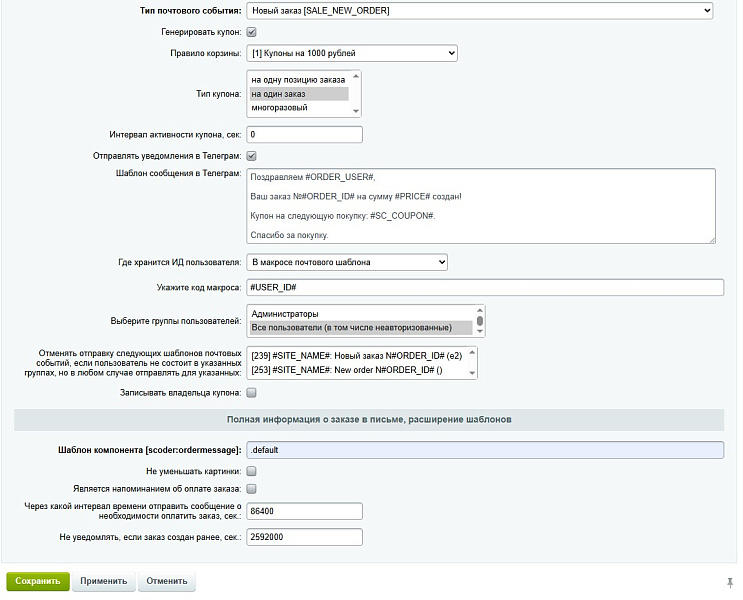This screenshot has height=600, width=743.
Task: Click the Отменить button
Action: [x=166, y=581]
